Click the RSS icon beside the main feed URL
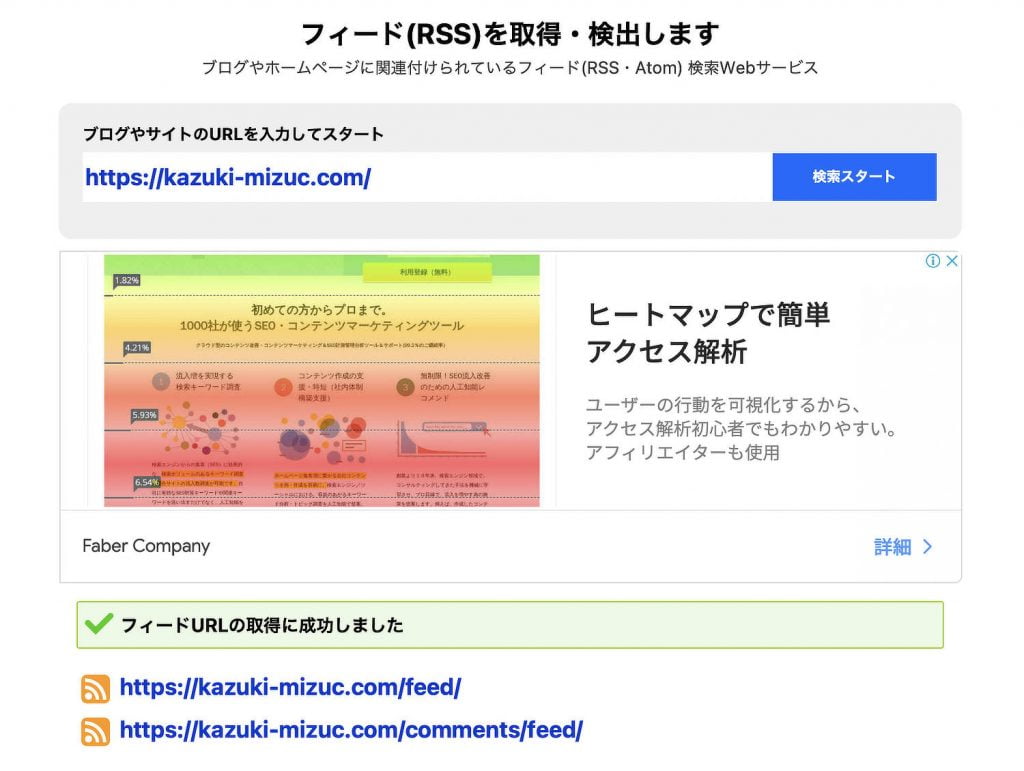 (95, 688)
